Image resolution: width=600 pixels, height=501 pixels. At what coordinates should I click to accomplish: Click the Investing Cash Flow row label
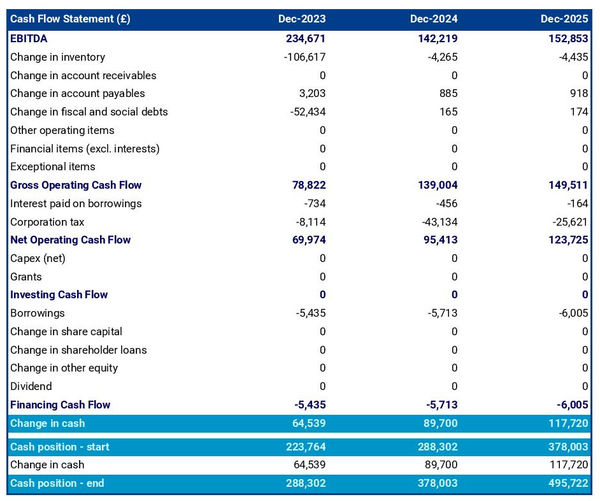(x=59, y=295)
